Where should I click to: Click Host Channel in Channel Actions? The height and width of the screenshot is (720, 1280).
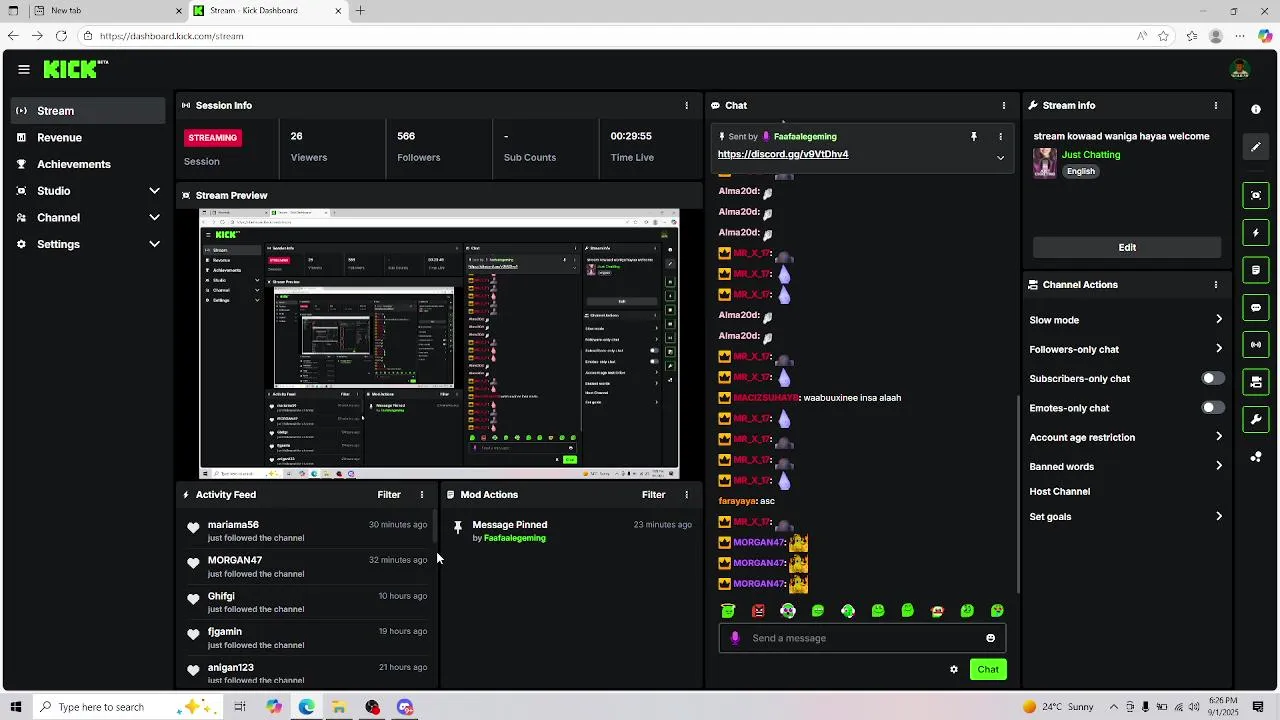click(x=1060, y=492)
